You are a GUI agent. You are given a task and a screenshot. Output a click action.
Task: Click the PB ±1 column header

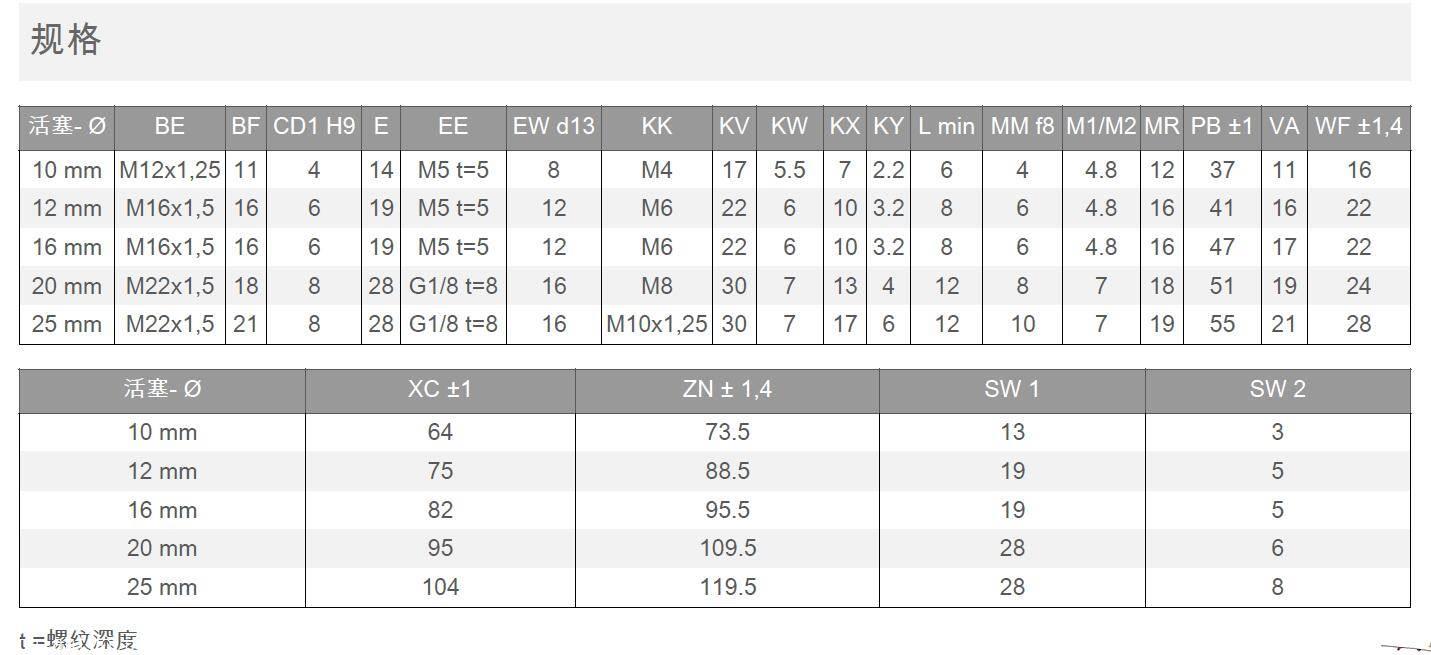click(1222, 126)
